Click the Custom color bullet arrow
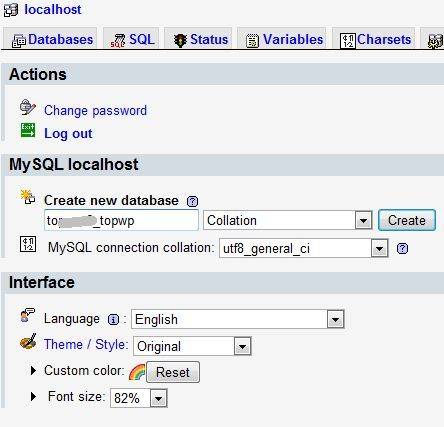The image size is (444, 427). (33, 370)
